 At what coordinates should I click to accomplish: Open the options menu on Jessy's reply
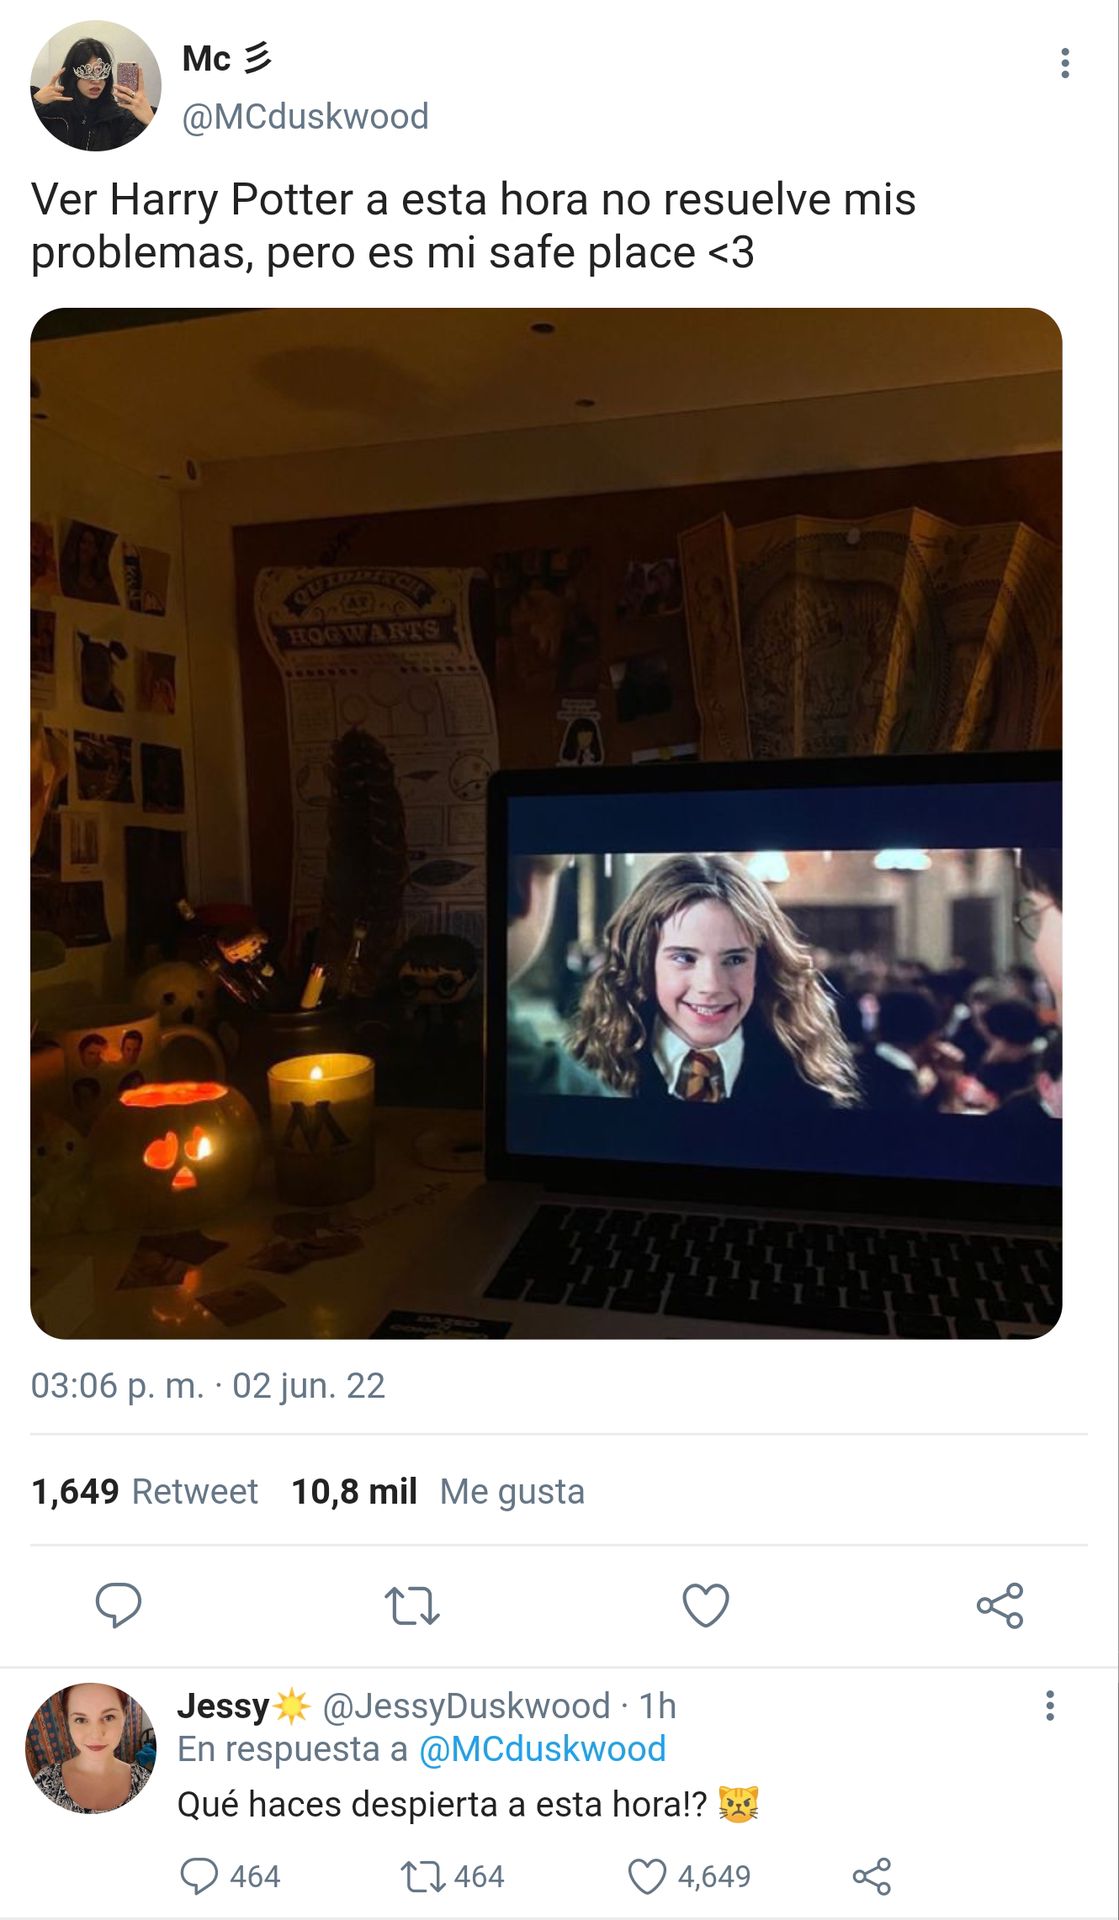1050,1705
